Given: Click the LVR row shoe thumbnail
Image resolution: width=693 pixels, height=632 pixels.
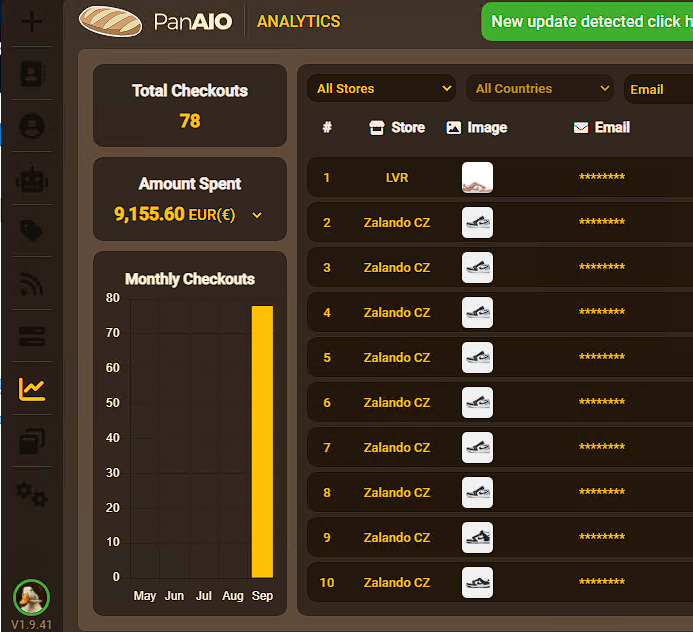Looking at the screenshot, I should (x=477, y=177).
